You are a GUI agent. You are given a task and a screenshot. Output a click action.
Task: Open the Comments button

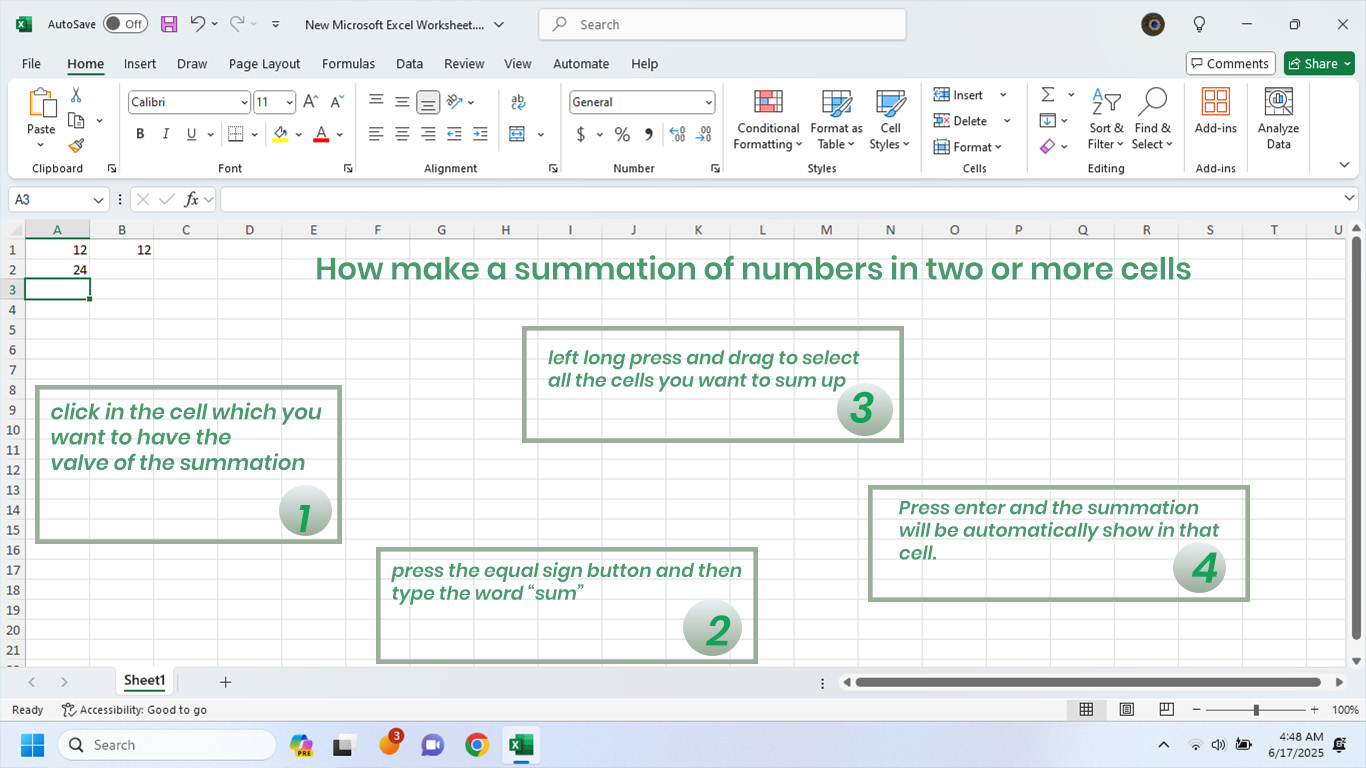(1230, 64)
